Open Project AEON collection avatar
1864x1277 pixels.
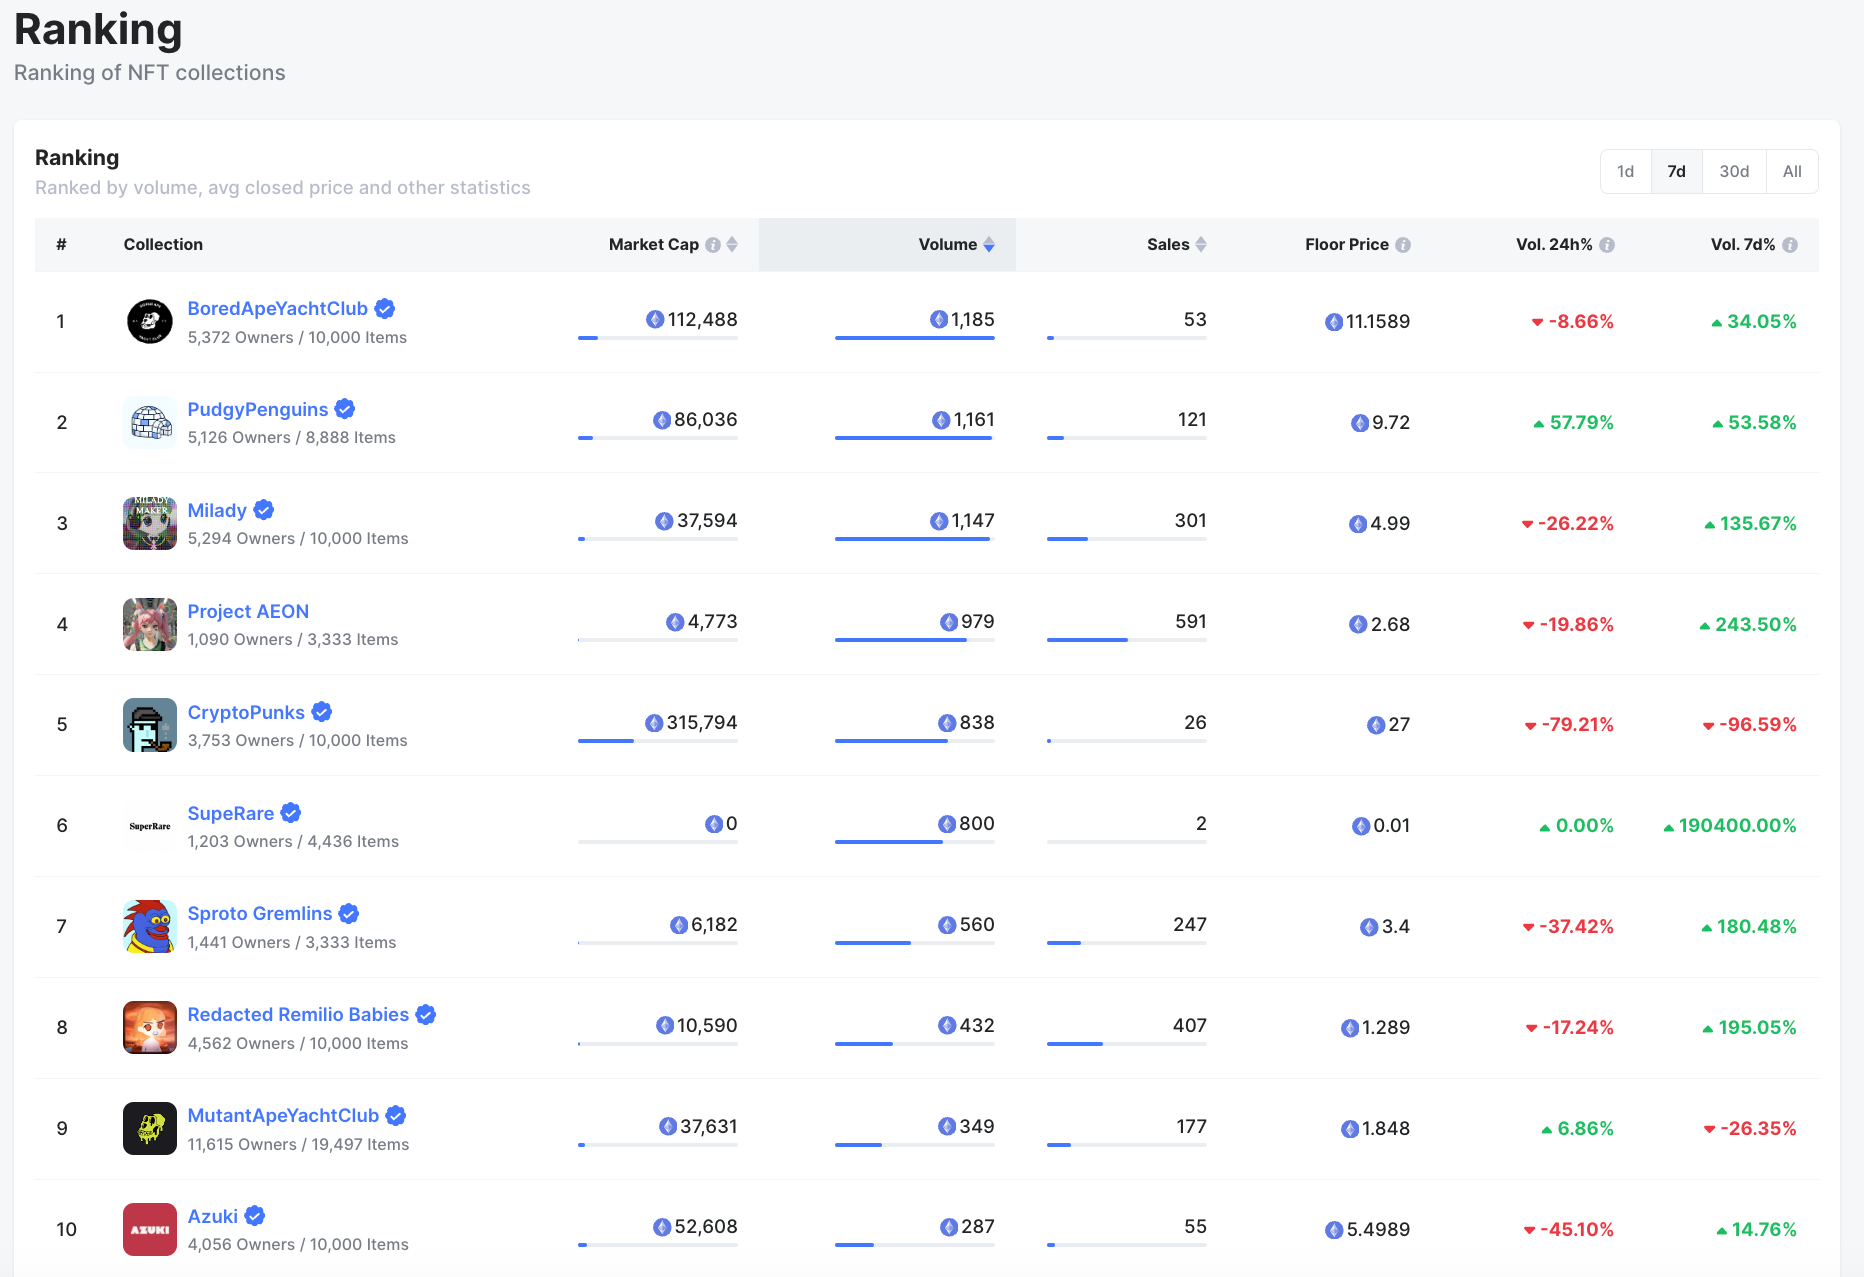tap(150, 625)
